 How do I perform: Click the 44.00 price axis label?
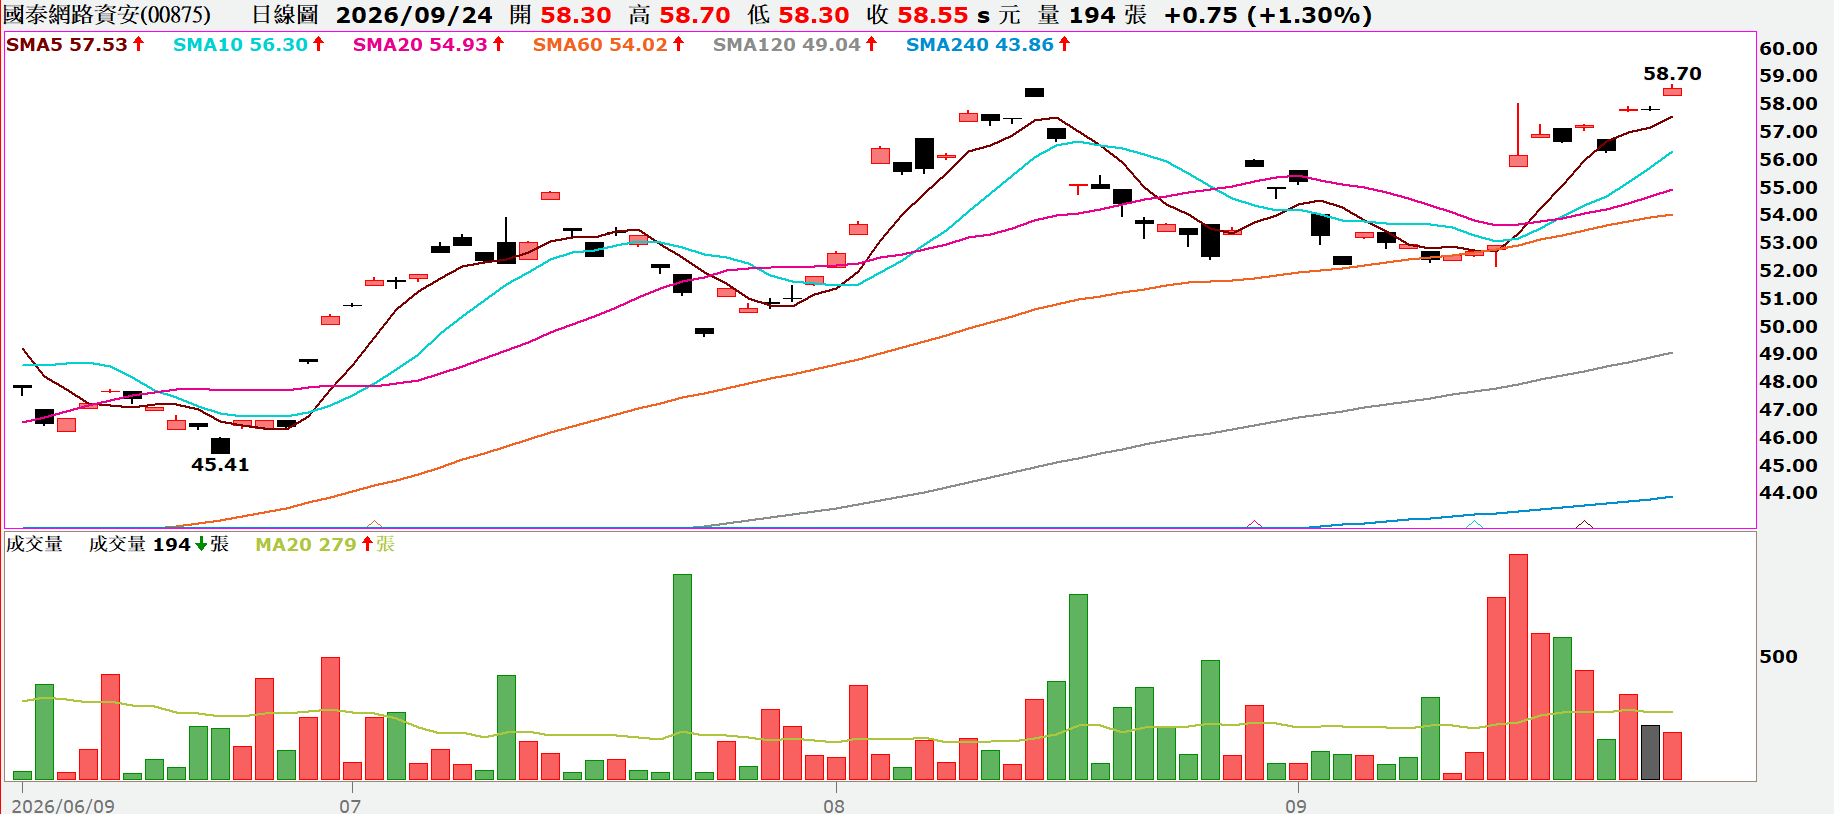[x=1788, y=492]
